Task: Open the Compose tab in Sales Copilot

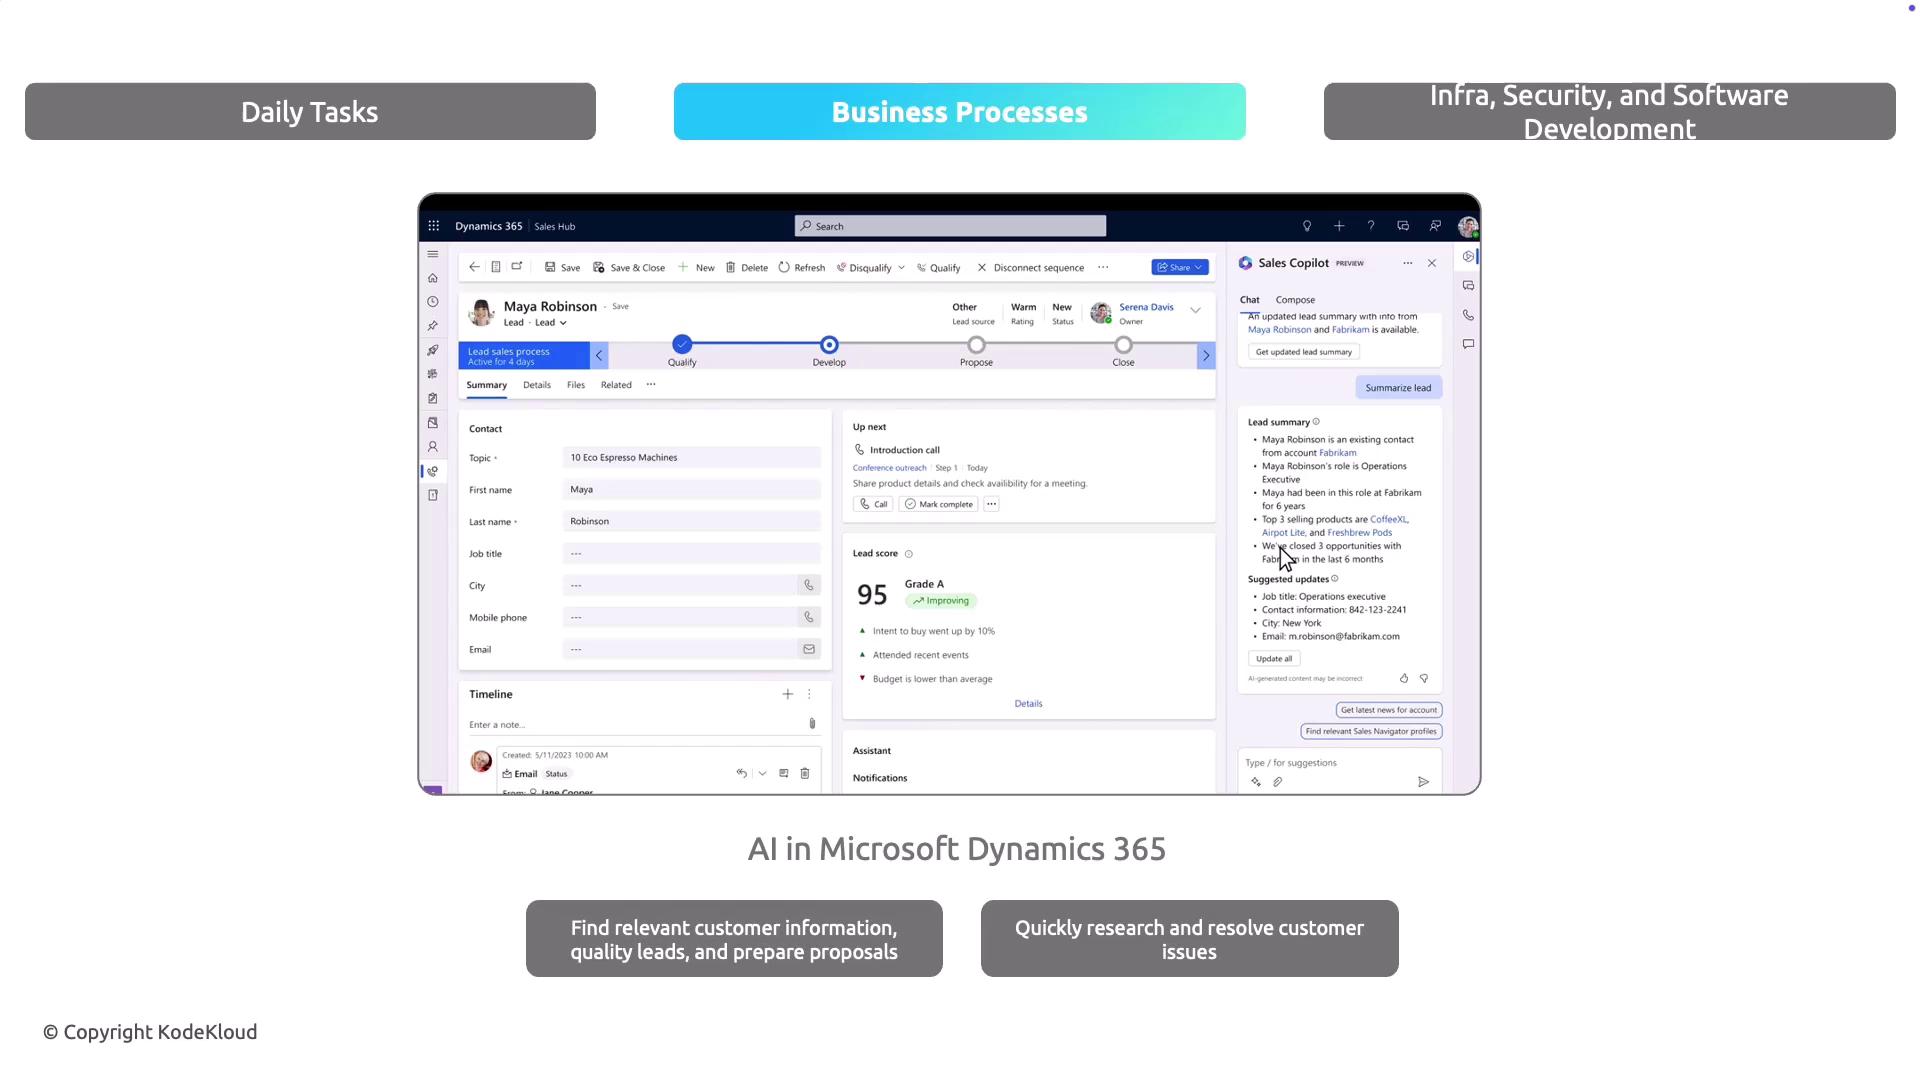Action: (1295, 300)
